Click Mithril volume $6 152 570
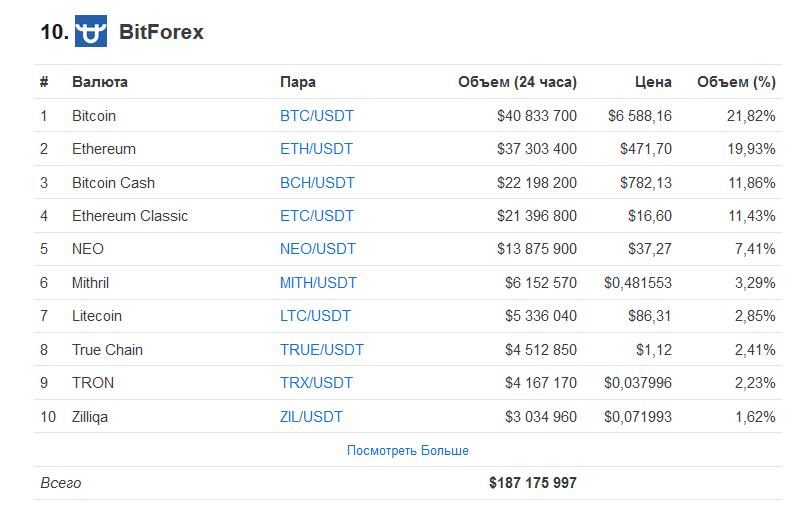The image size is (810, 510). 541,283
